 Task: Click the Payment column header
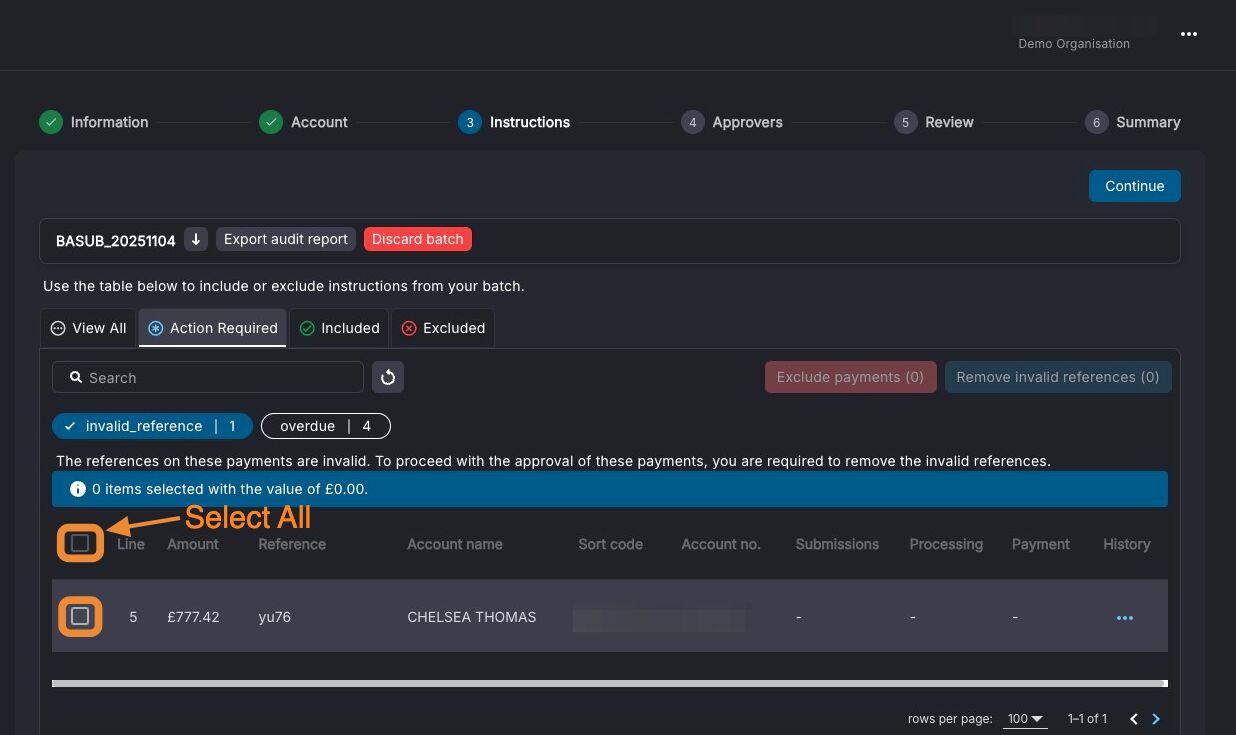[x=1041, y=544]
